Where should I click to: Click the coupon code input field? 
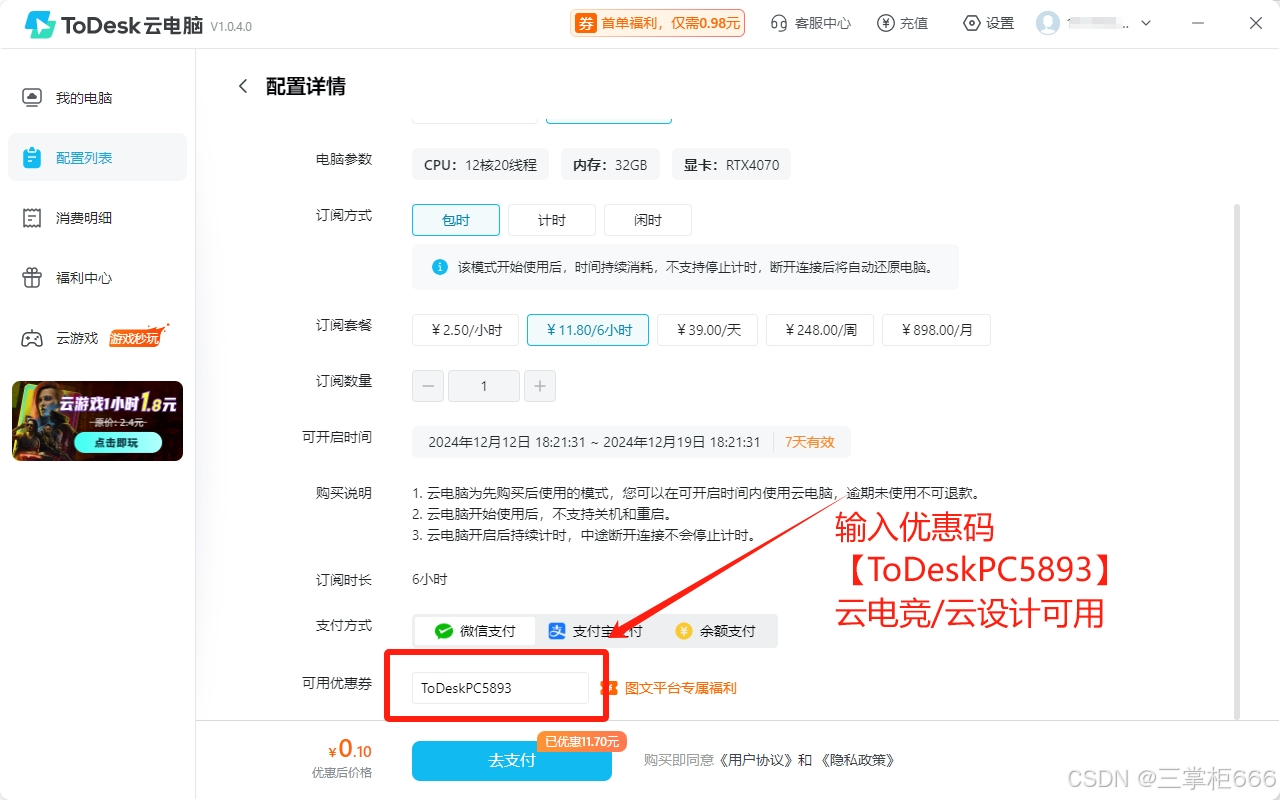point(500,688)
